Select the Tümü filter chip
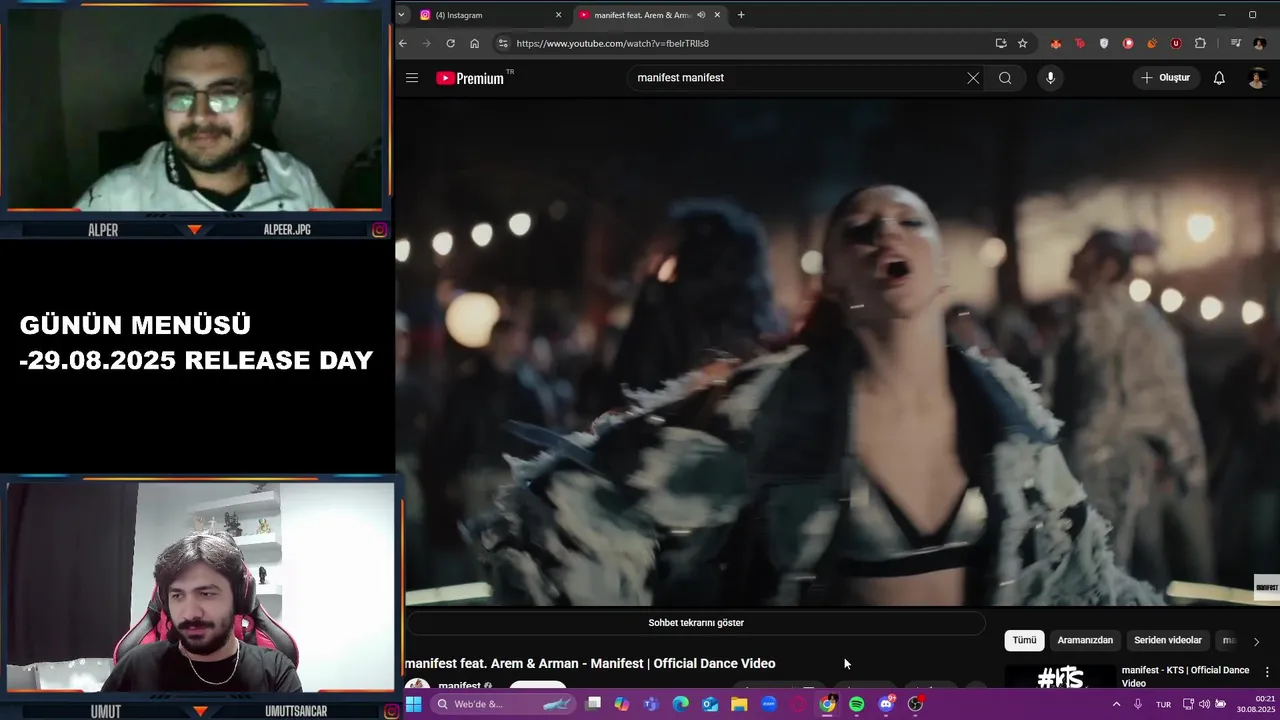The image size is (1280, 720). 1024,640
